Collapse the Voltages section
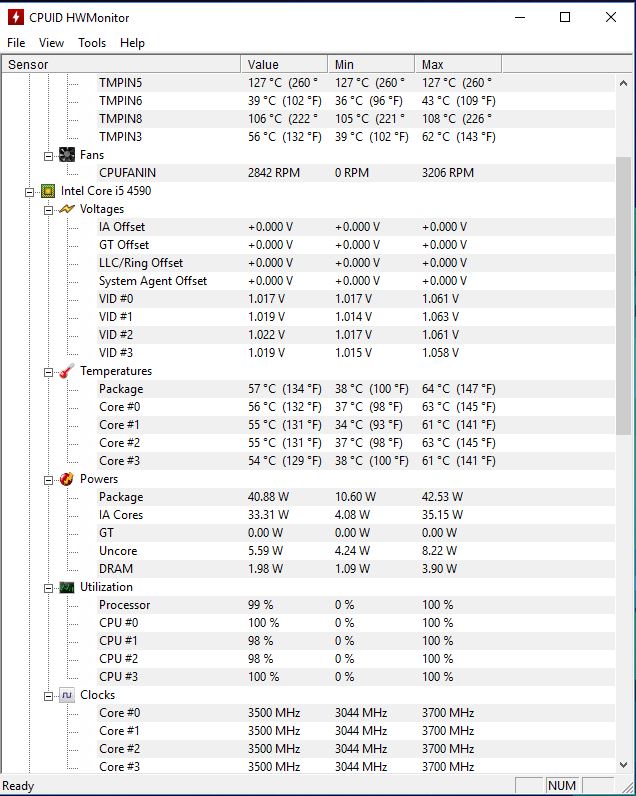 [x=48, y=210]
